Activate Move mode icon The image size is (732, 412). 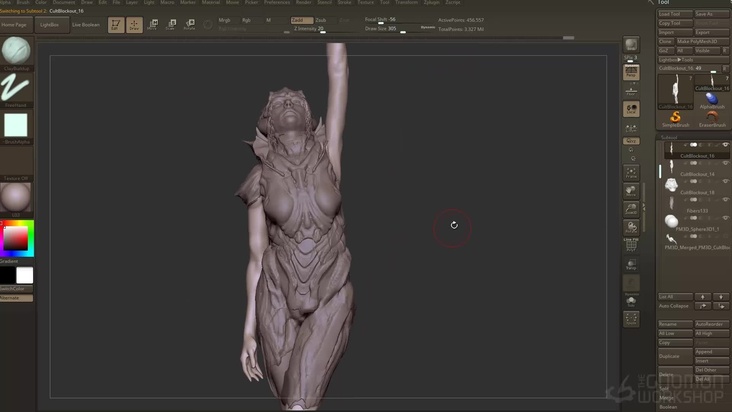[x=152, y=25]
